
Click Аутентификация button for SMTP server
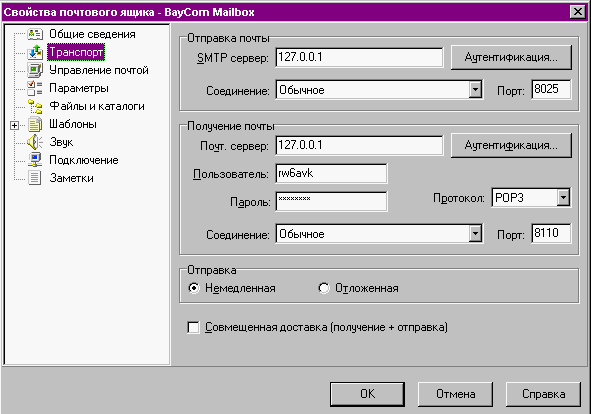511,57
